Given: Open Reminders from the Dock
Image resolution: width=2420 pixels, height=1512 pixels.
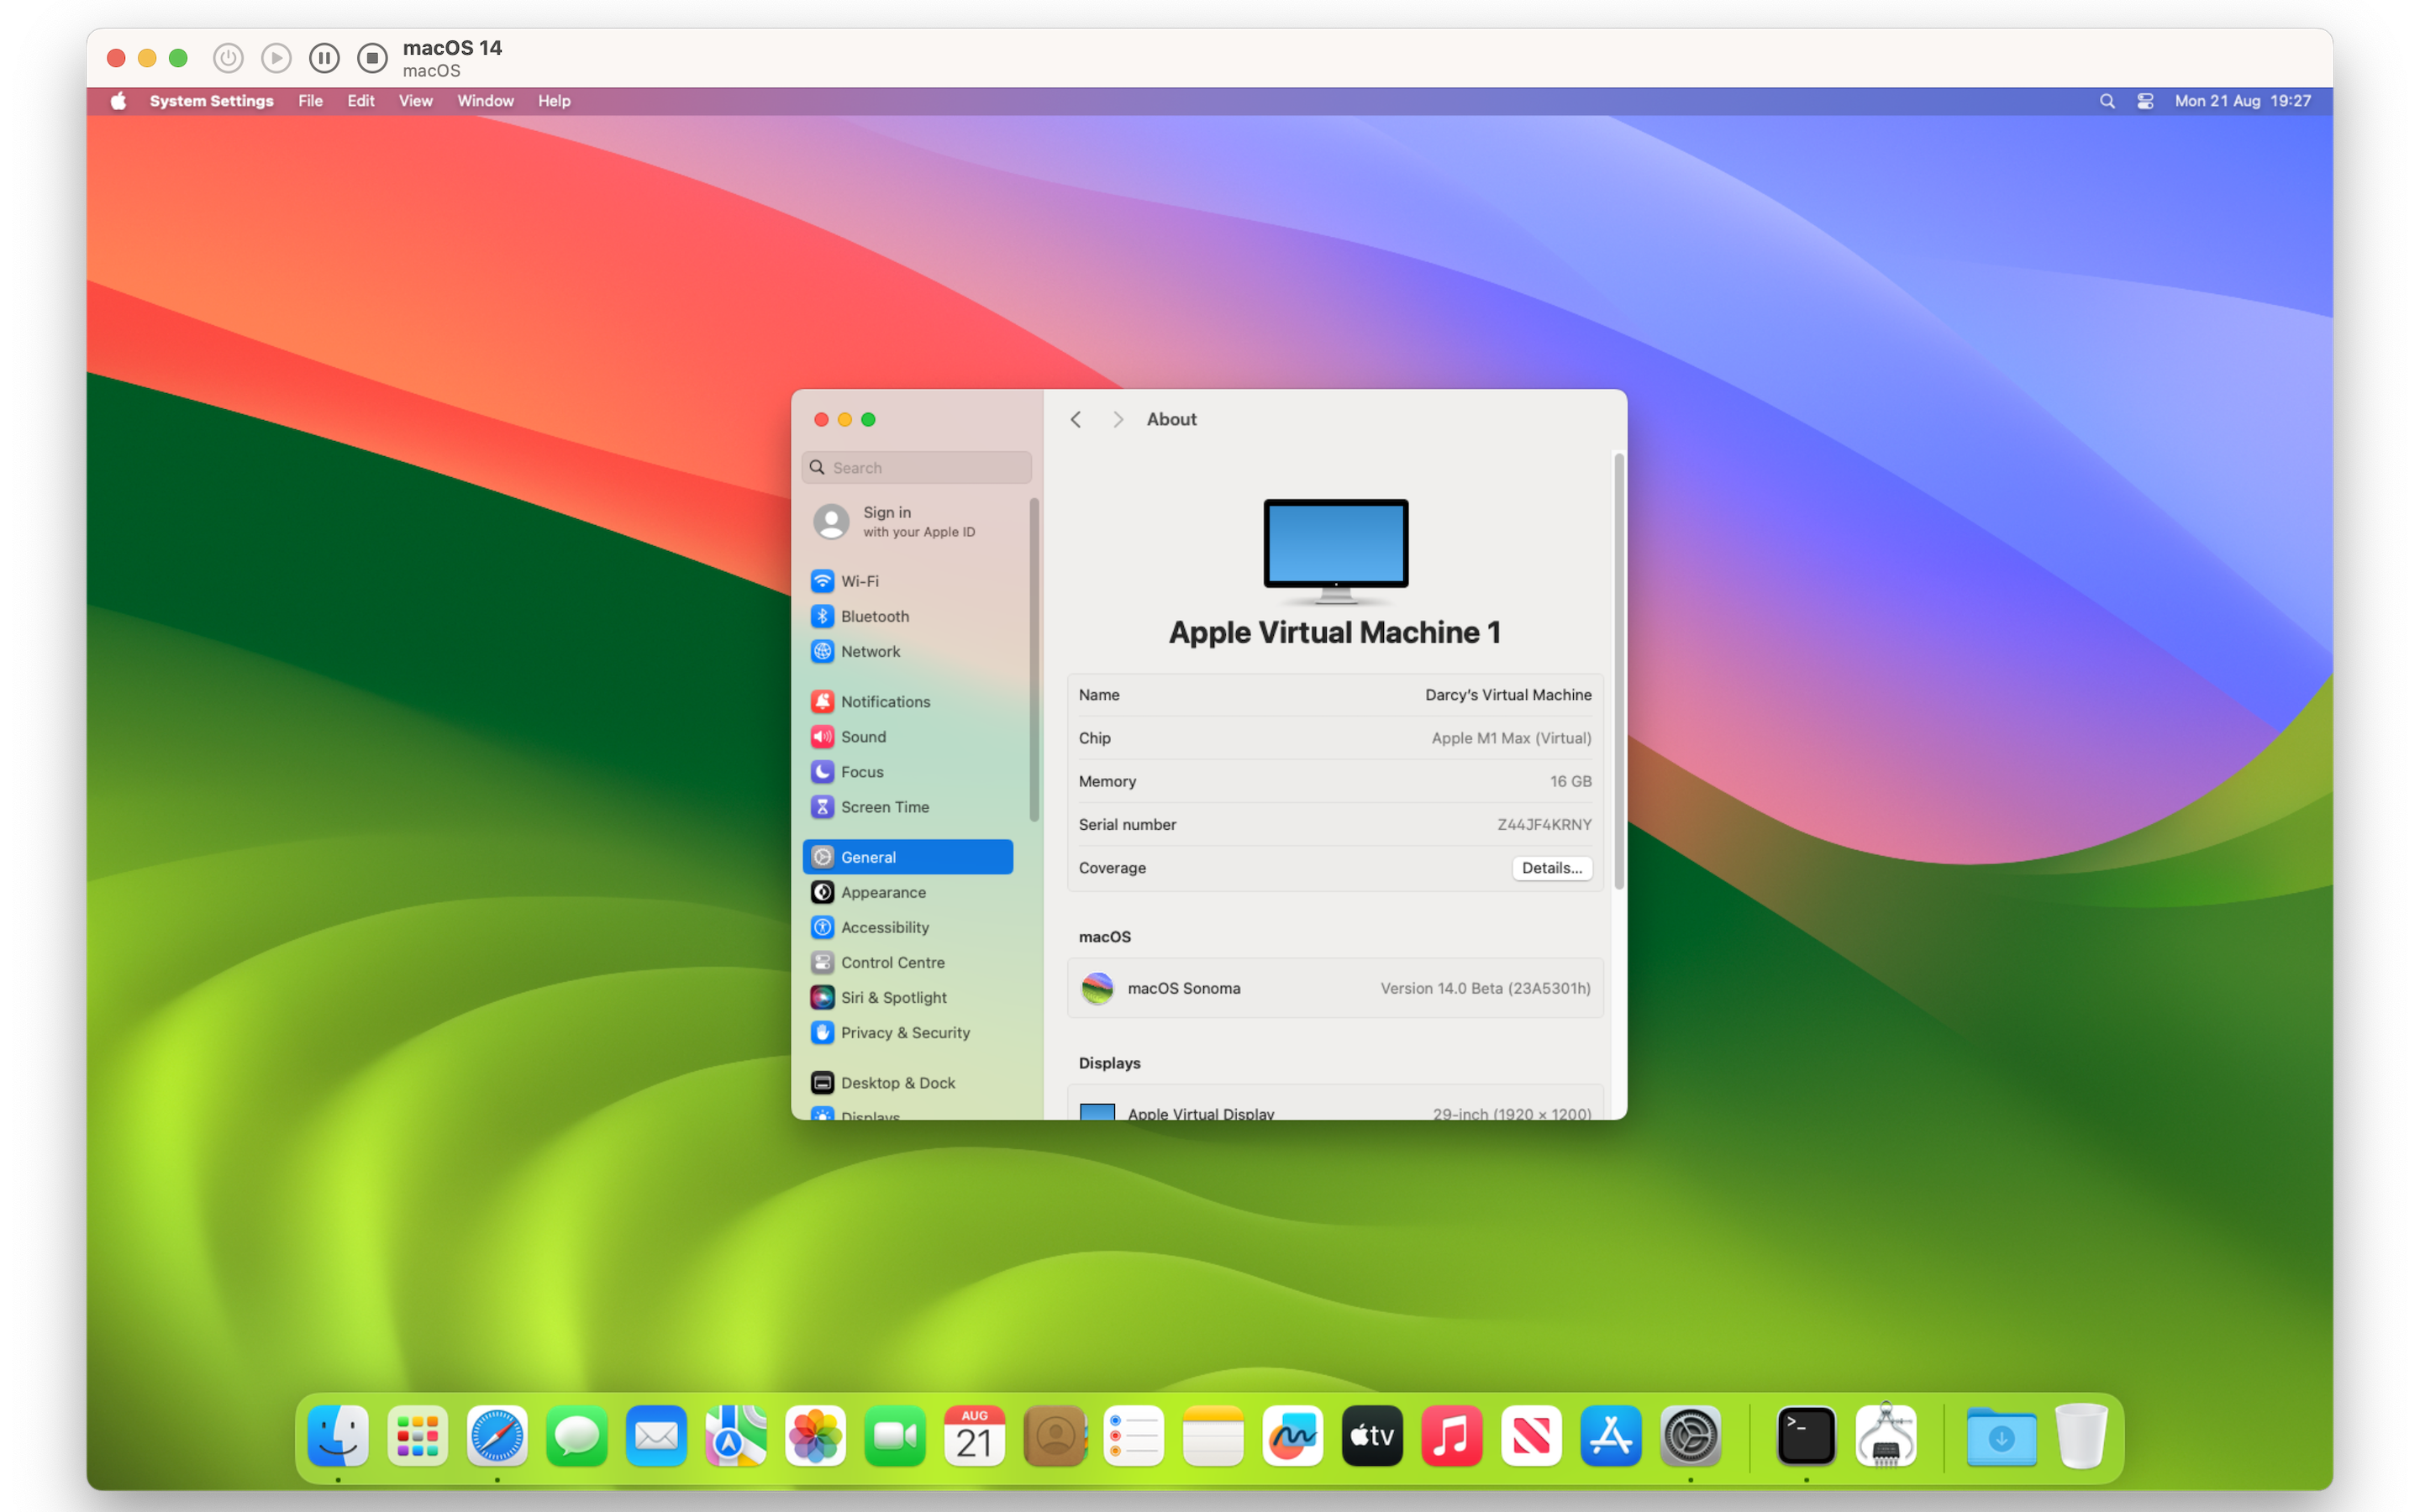Looking at the screenshot, I should point(1133,1436).
